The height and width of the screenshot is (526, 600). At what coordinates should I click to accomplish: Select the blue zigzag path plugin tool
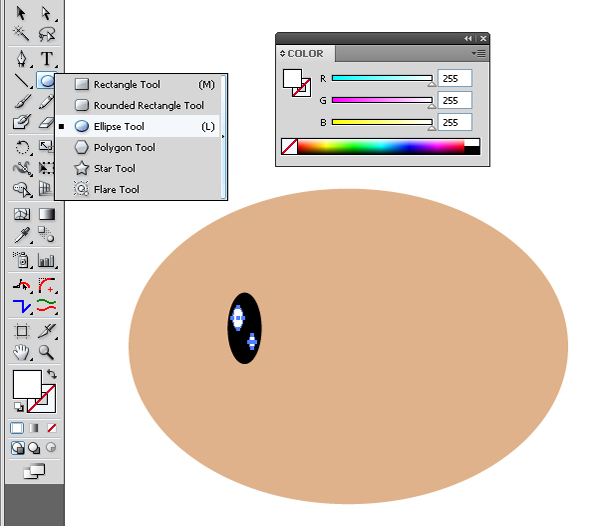point(22,306)
